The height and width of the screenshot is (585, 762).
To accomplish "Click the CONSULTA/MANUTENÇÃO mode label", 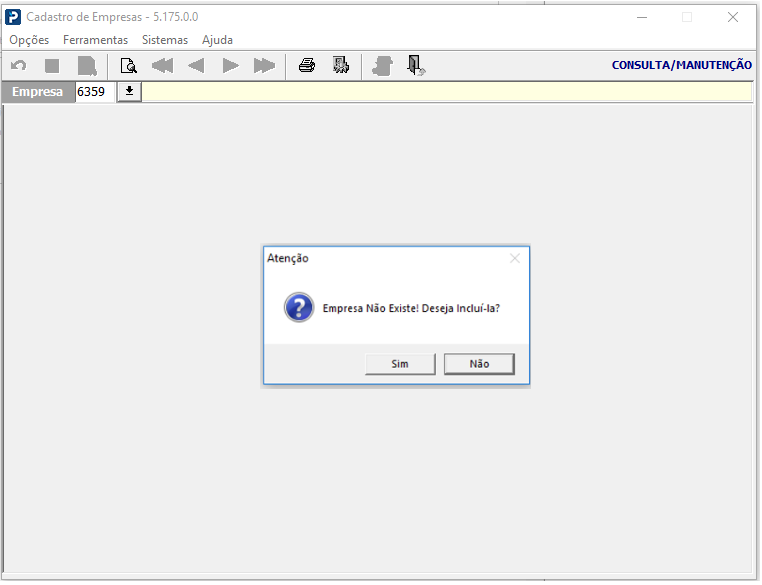I will 681,65.
